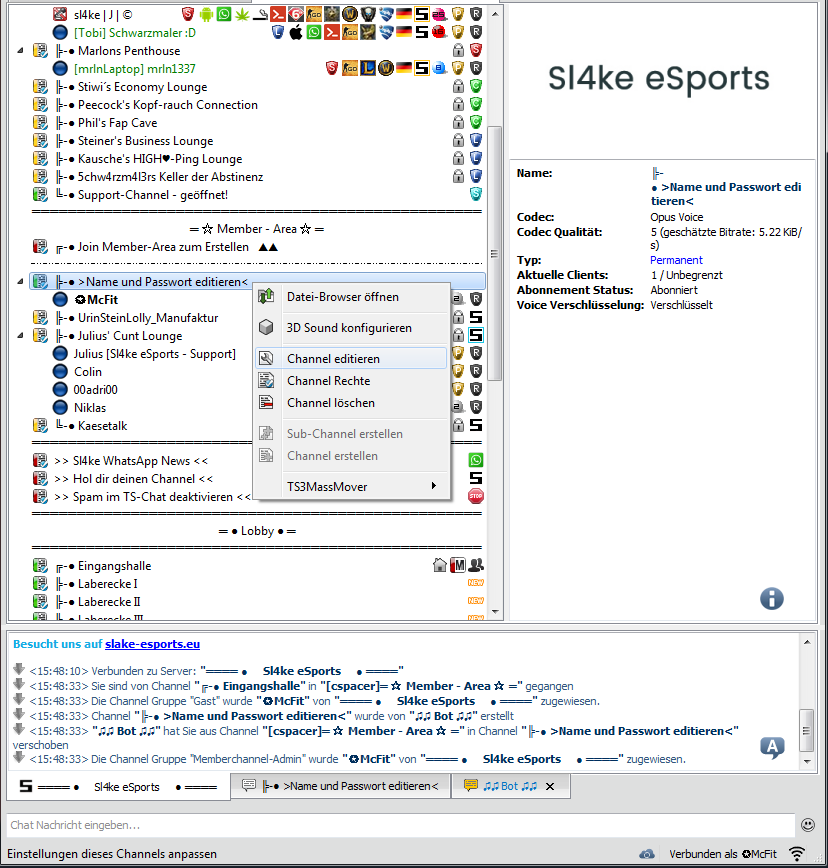Select the user 00adri00
Screen dimensions: 828x868
(96, 390)
